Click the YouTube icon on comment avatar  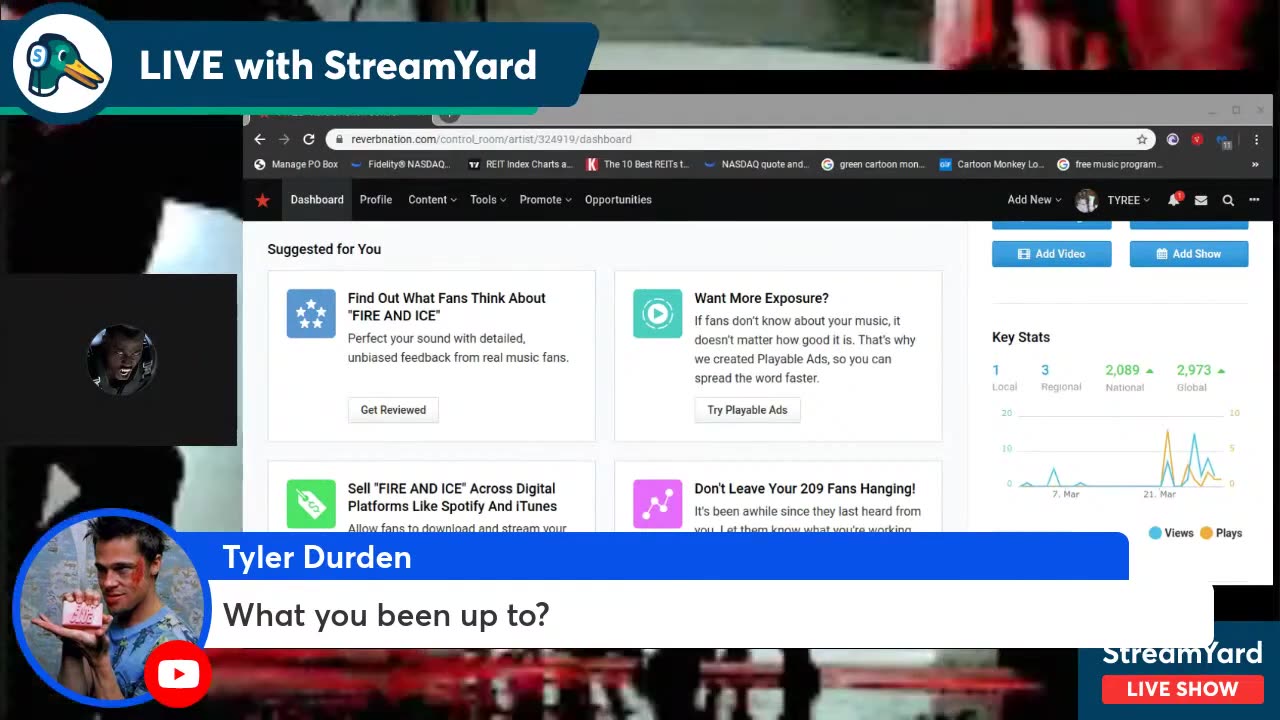178,674
